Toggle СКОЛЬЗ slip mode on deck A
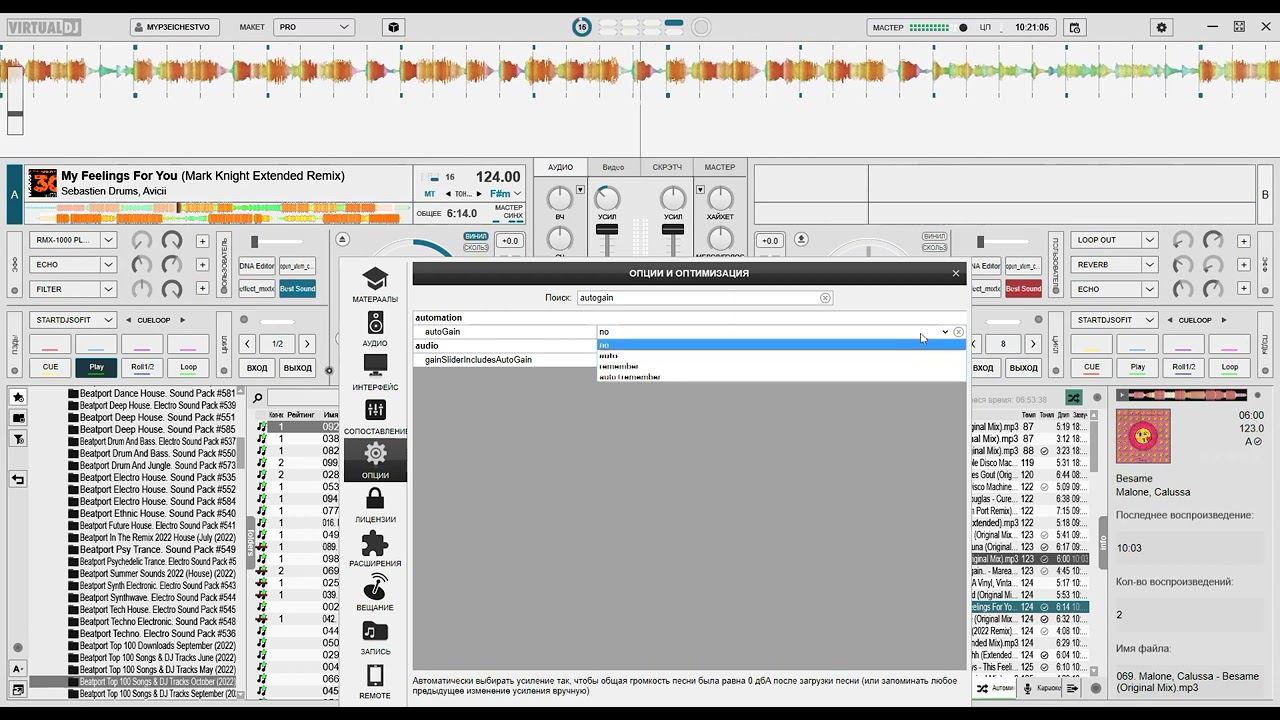This screenshot has width=1280, height=720. coord(476,248)
